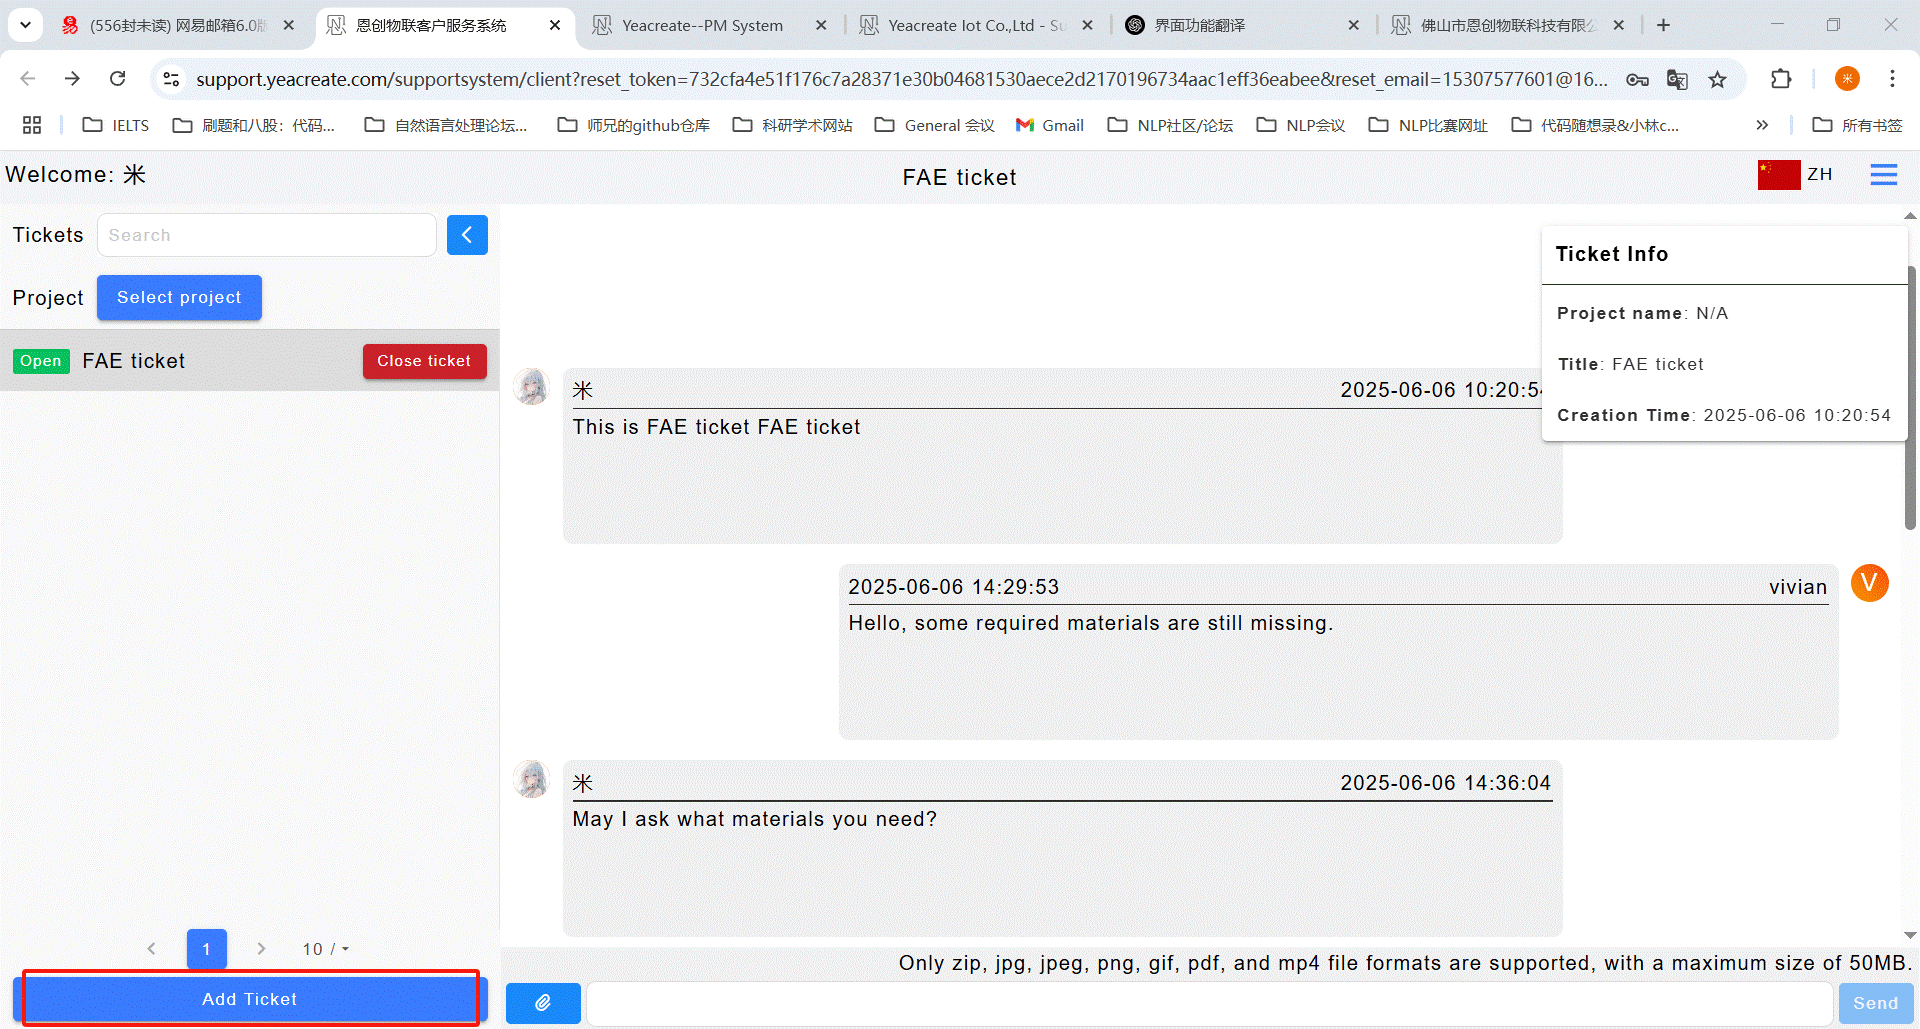The width and height of the screenshot is (1920, 1029).
Task: Click the Google Translate icon in address bar
Action: pos(1677,79)
